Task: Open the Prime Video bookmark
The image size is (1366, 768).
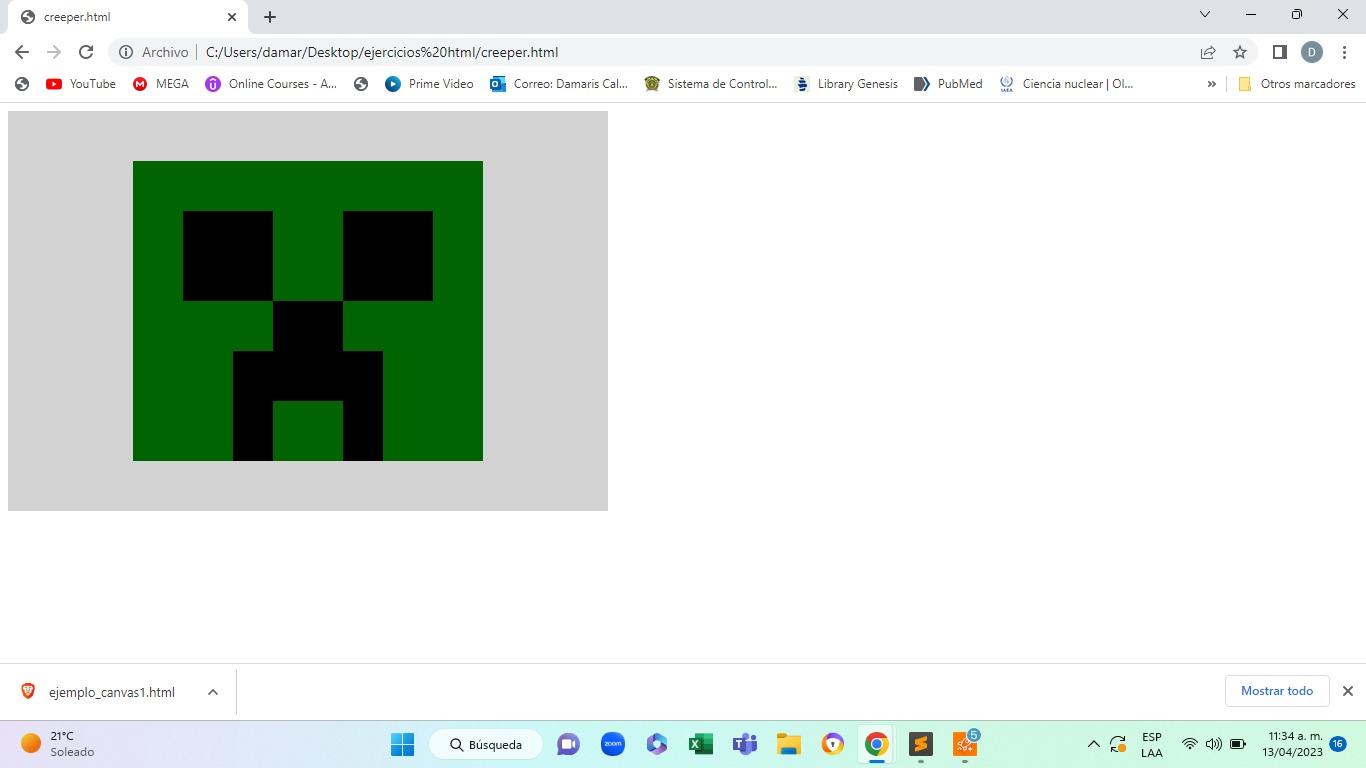Action: click(429, 84)
